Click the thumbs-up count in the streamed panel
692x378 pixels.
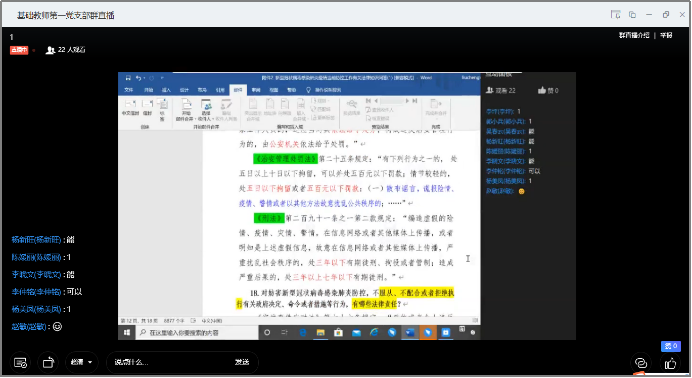click(548, 90)
